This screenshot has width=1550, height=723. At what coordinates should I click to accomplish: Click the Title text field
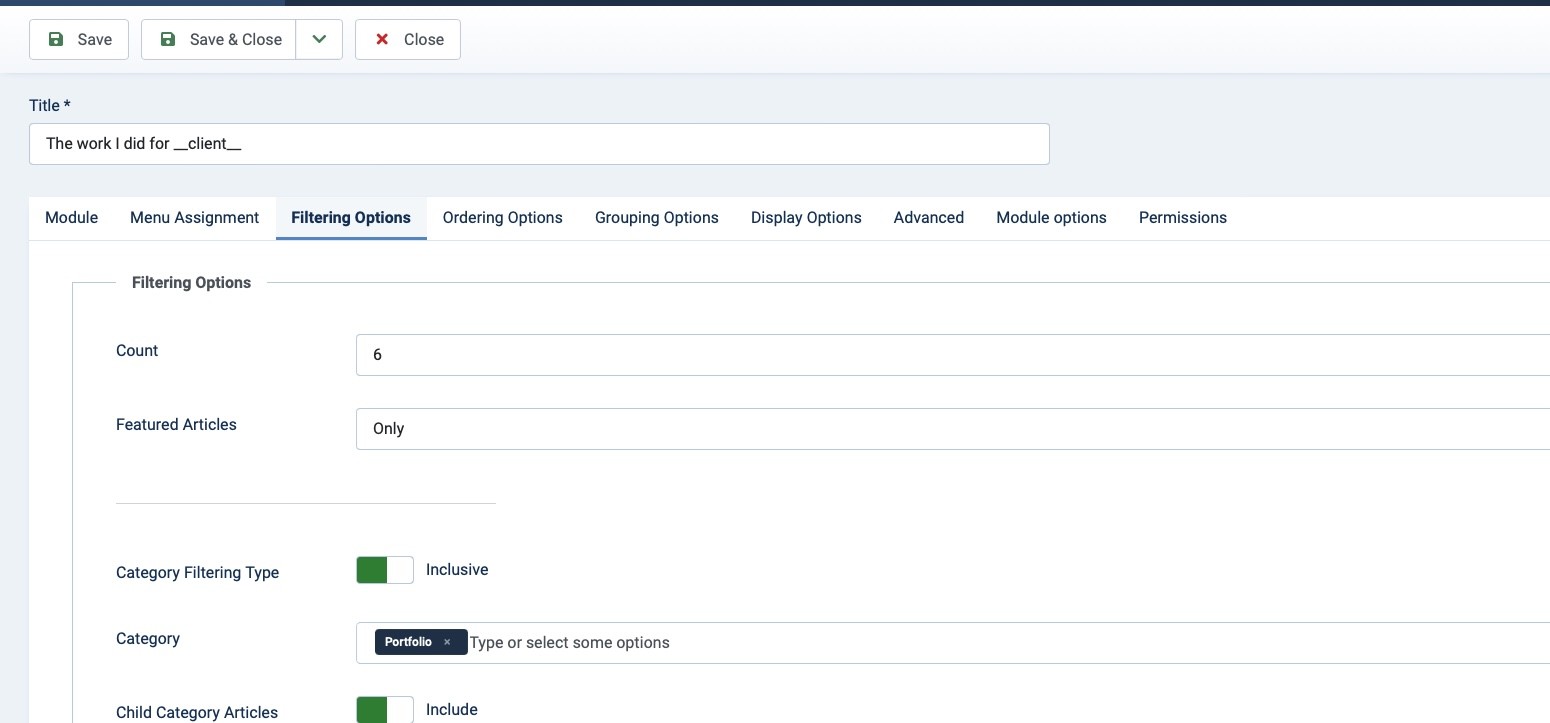tap(539, 144)
